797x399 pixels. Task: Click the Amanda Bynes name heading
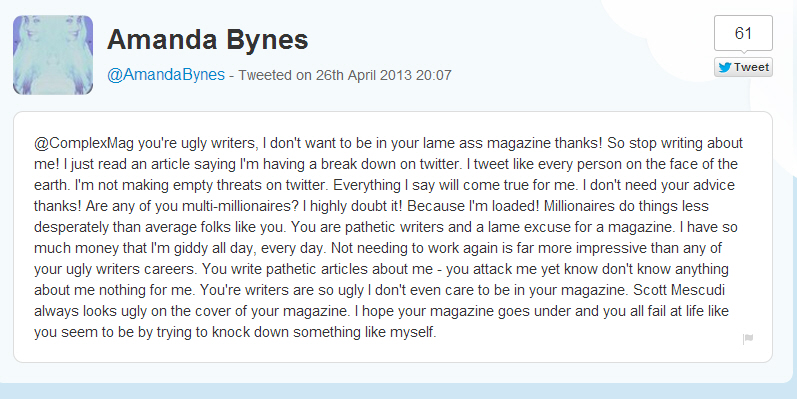207,39
